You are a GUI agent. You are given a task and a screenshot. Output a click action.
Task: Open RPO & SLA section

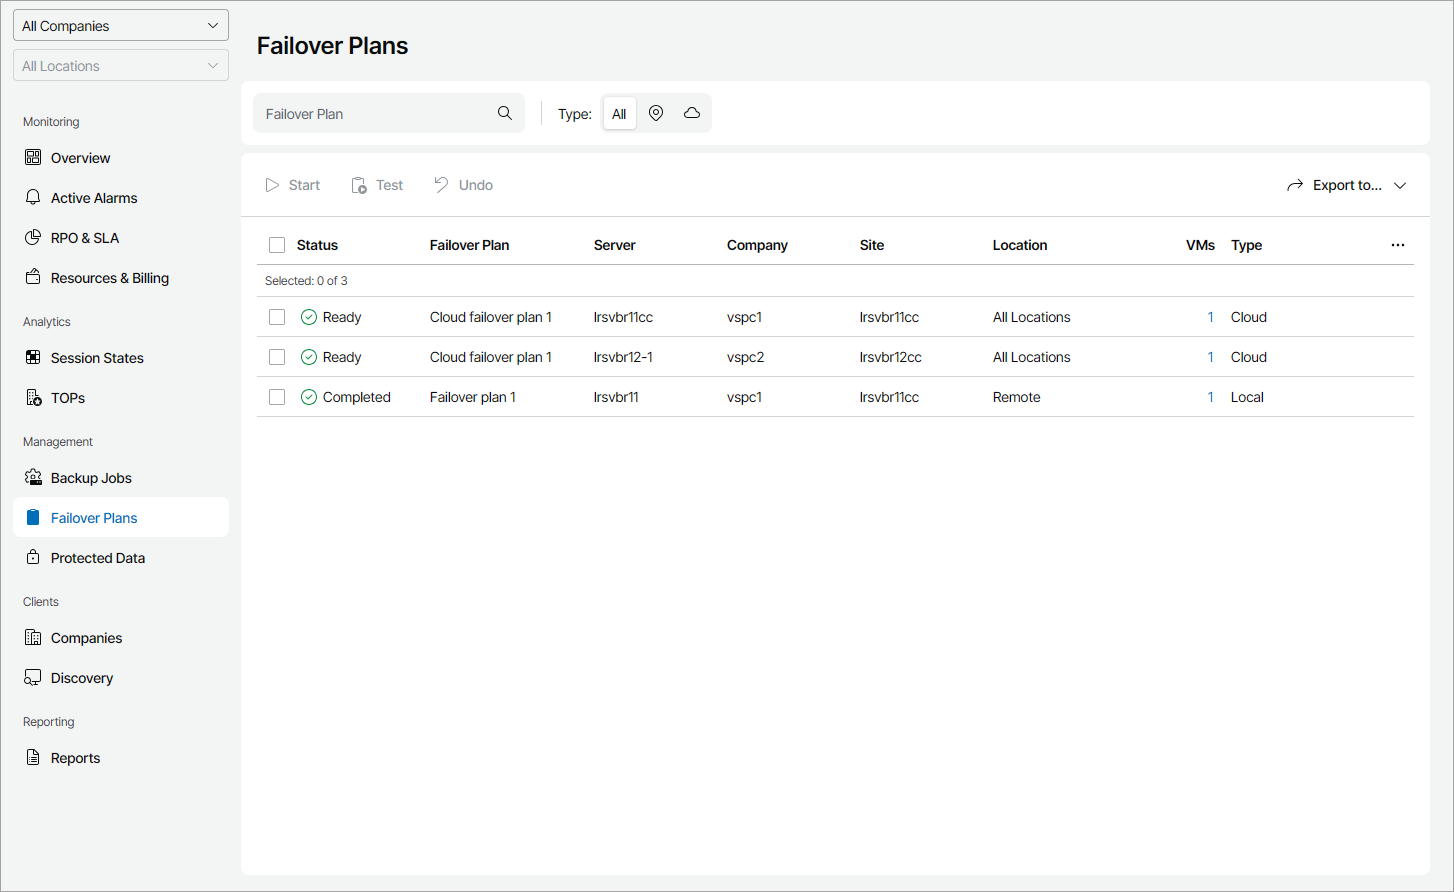84,238
